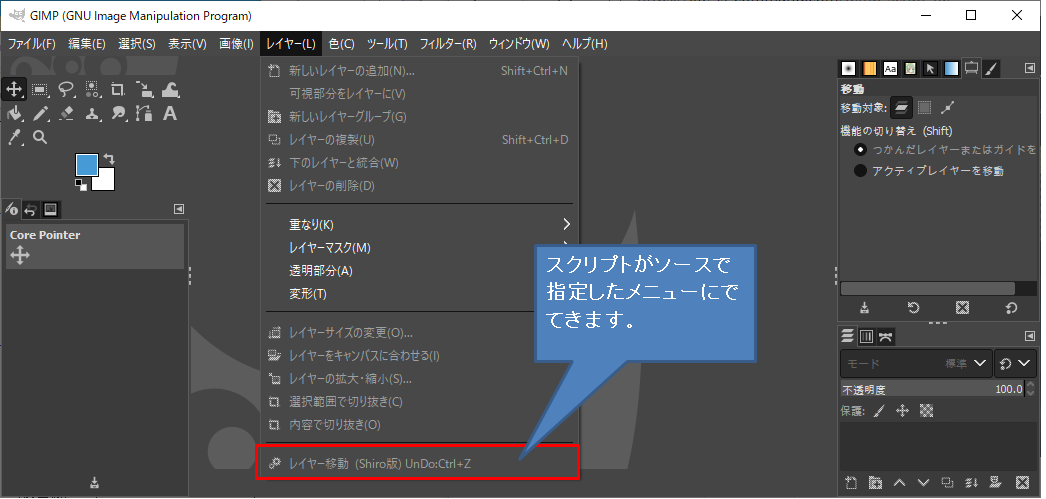The height and width of the screenshot is (499, 1046).
Task: Choose 新しいレイヤーの追加(N)... menu entry
Action: (x=420, y=71)
